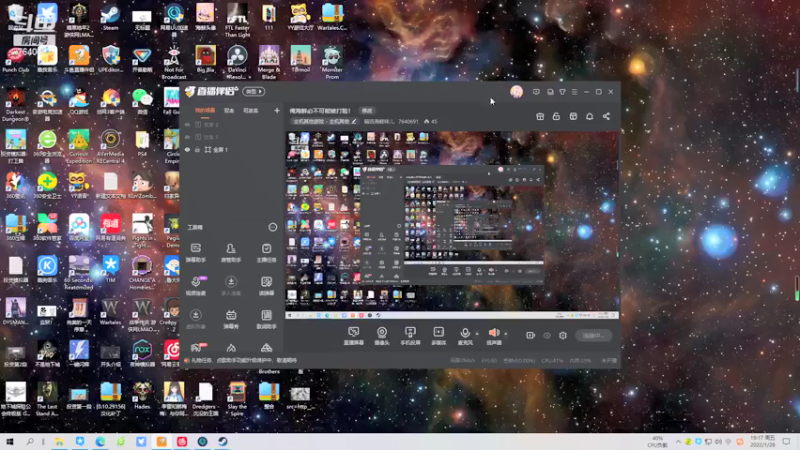
Task: Expand the toolbox more options button
Action: 272,227
